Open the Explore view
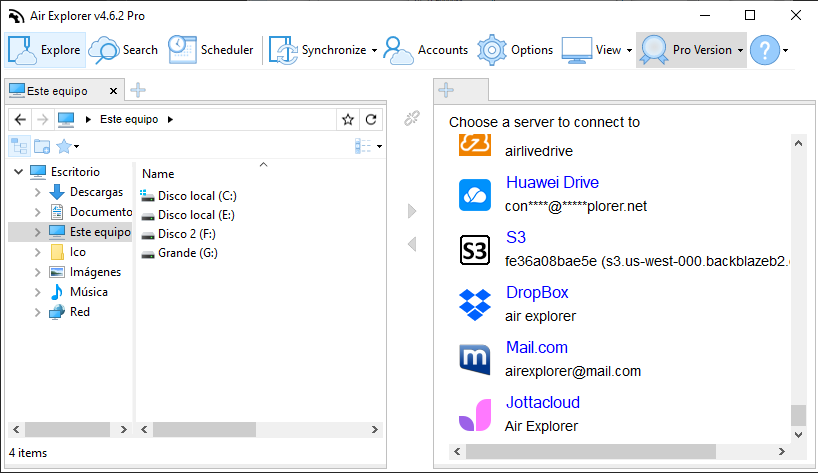This screenshot has height=473, width=818. (x=45, y=50)
